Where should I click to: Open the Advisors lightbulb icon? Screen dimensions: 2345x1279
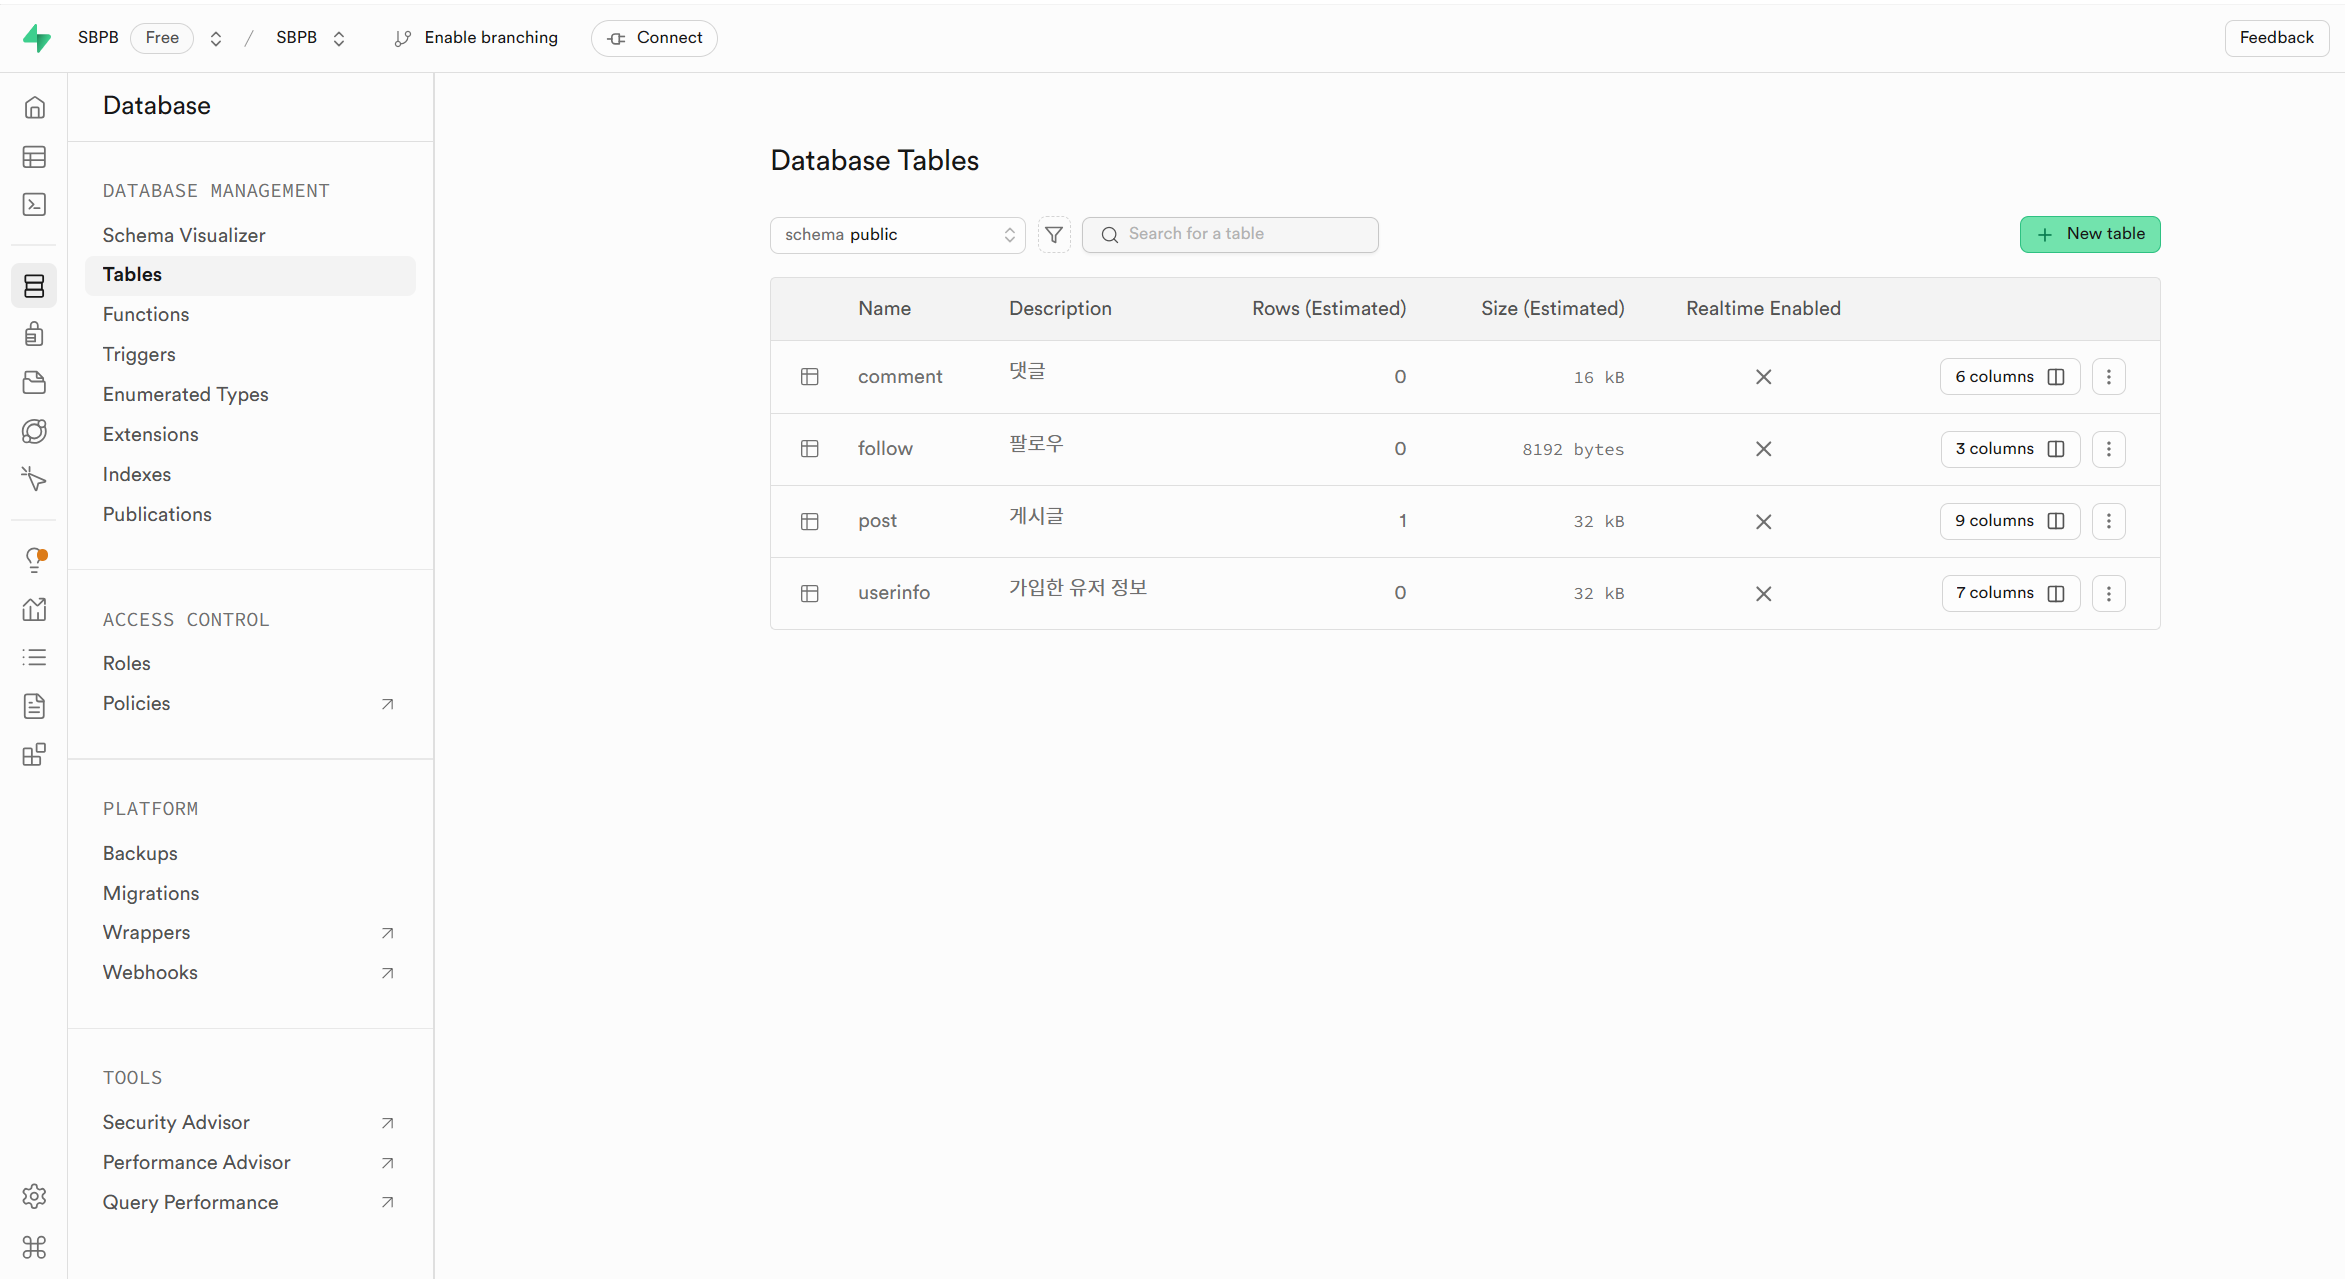pos(34,560)
